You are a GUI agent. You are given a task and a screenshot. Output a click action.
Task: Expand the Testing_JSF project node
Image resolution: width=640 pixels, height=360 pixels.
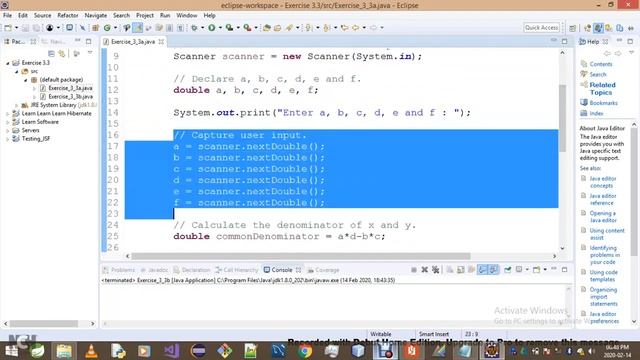pyautogui.click(x=7, y=139)
